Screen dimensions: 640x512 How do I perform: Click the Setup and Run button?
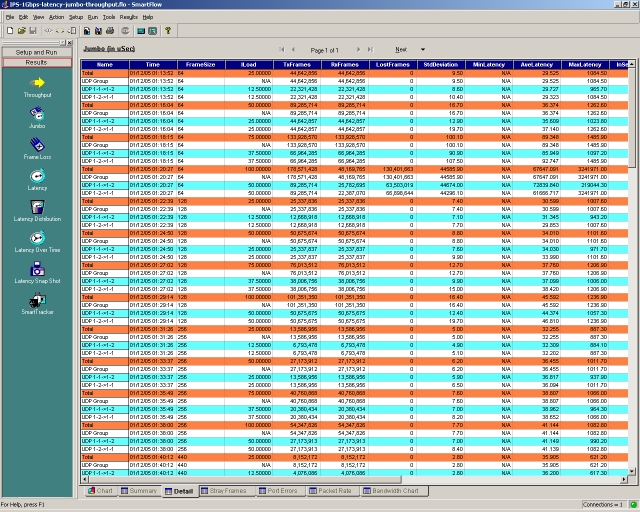[x=37, y=52]
